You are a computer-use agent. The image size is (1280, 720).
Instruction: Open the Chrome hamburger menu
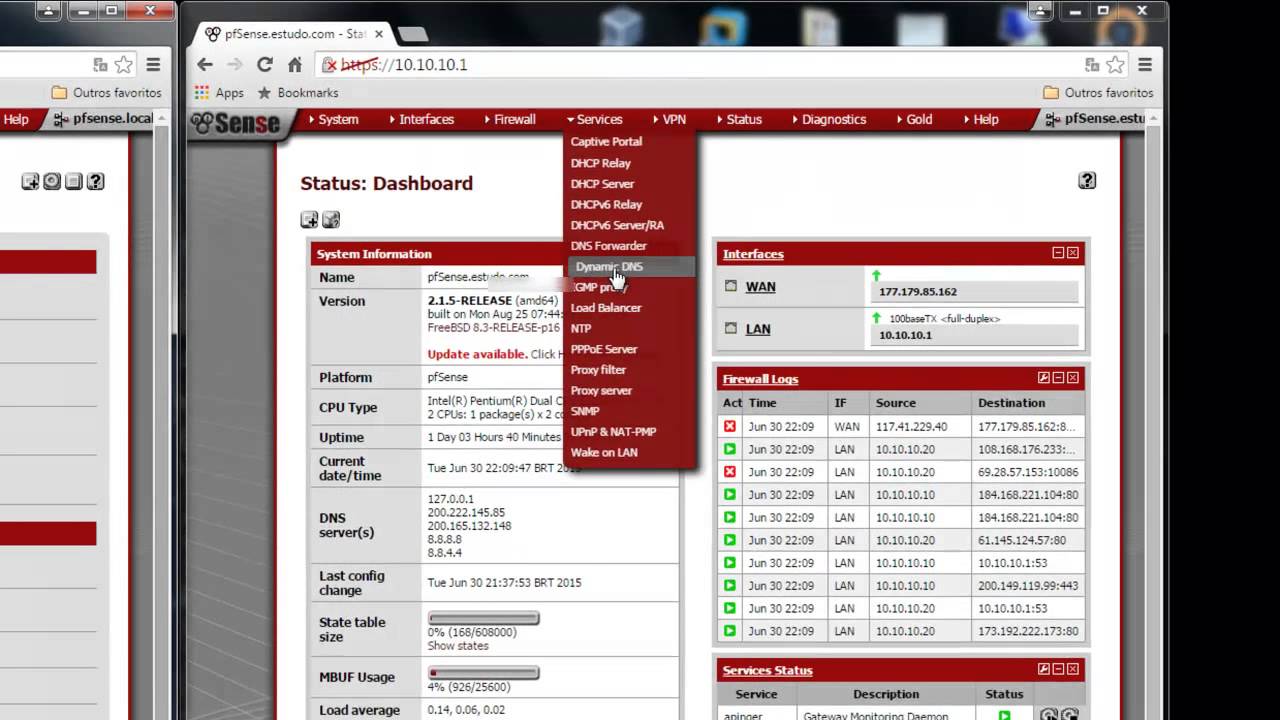click(x=1145, y=64)
